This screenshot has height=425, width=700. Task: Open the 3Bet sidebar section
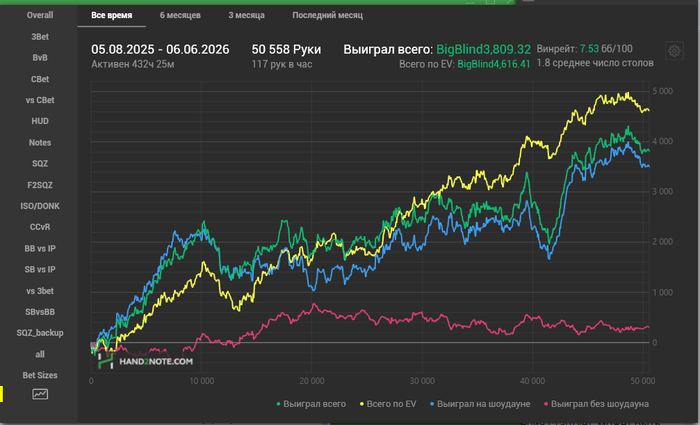[40, 37]
